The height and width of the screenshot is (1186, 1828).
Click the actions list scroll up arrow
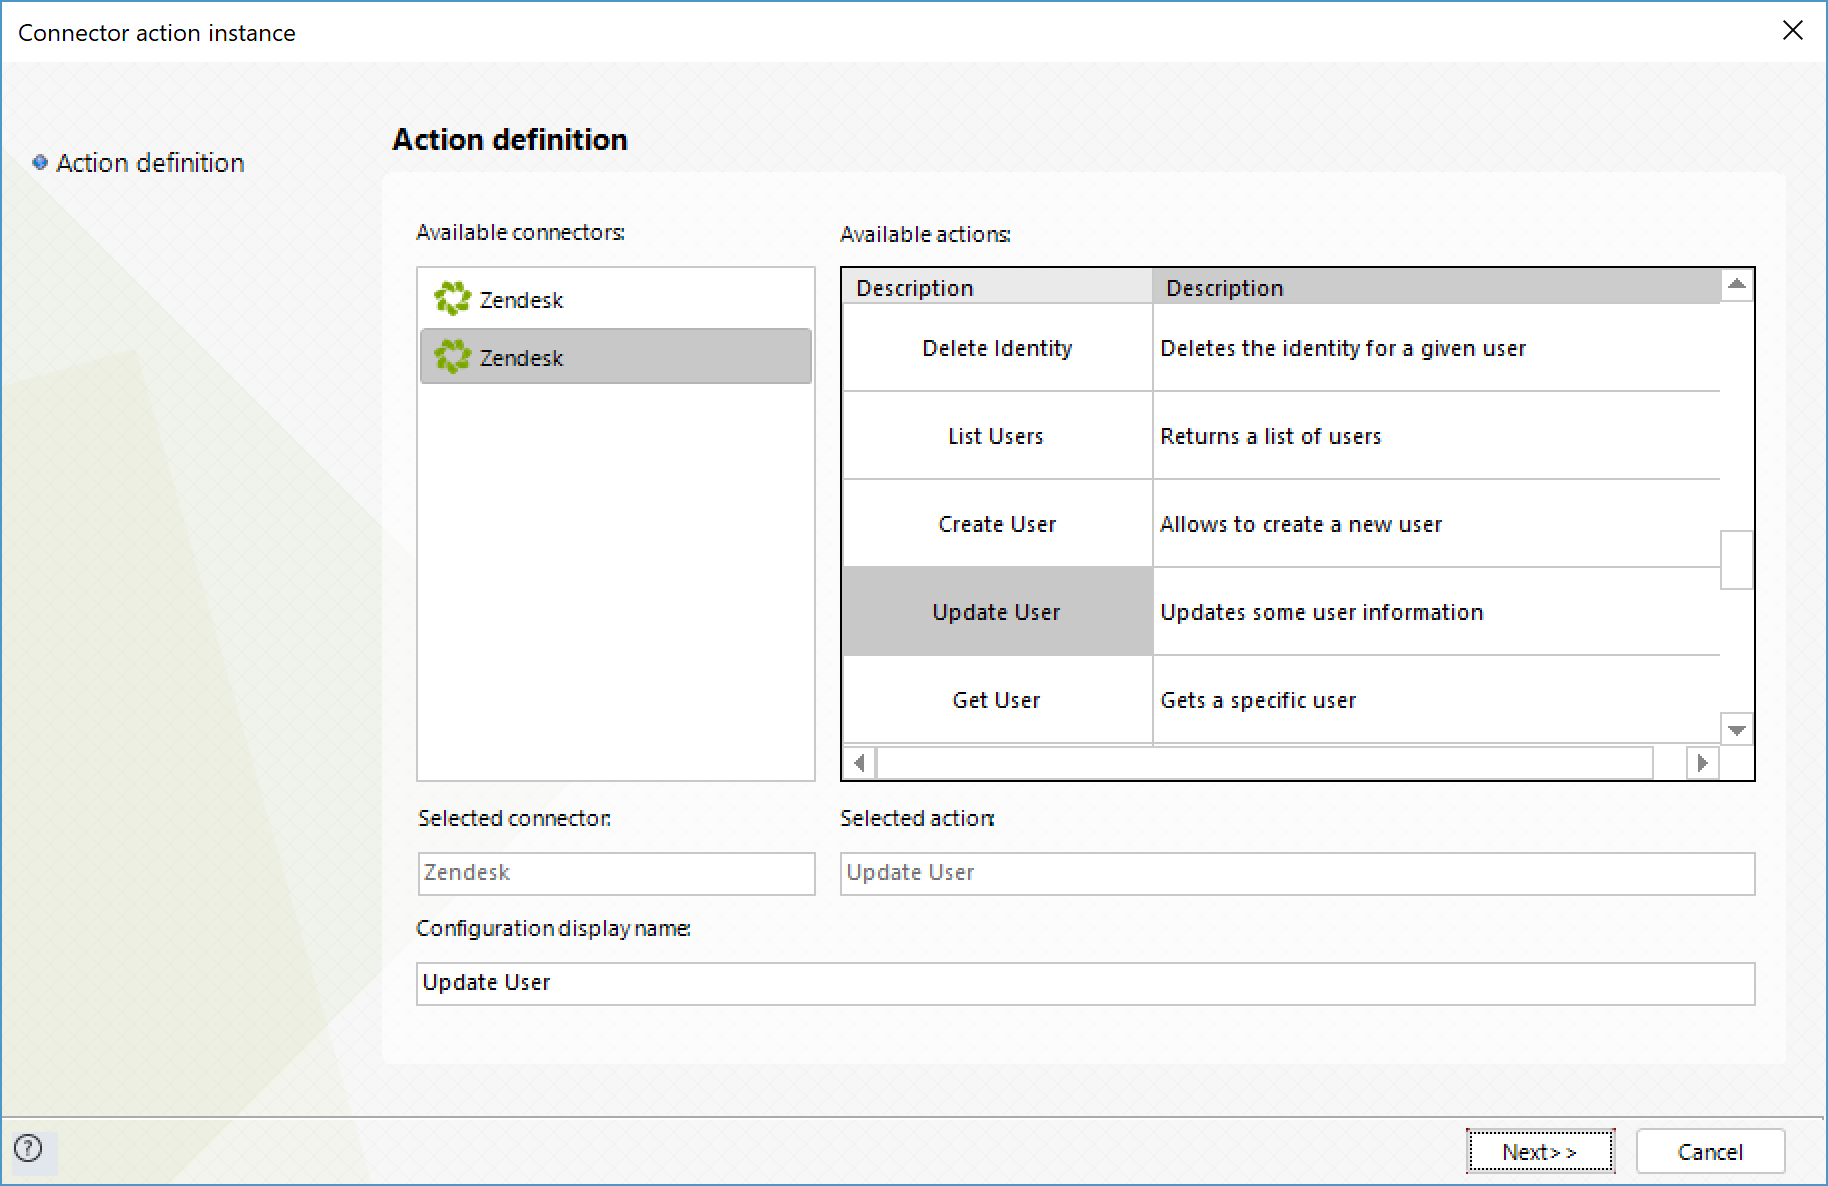click(1737, 285)
